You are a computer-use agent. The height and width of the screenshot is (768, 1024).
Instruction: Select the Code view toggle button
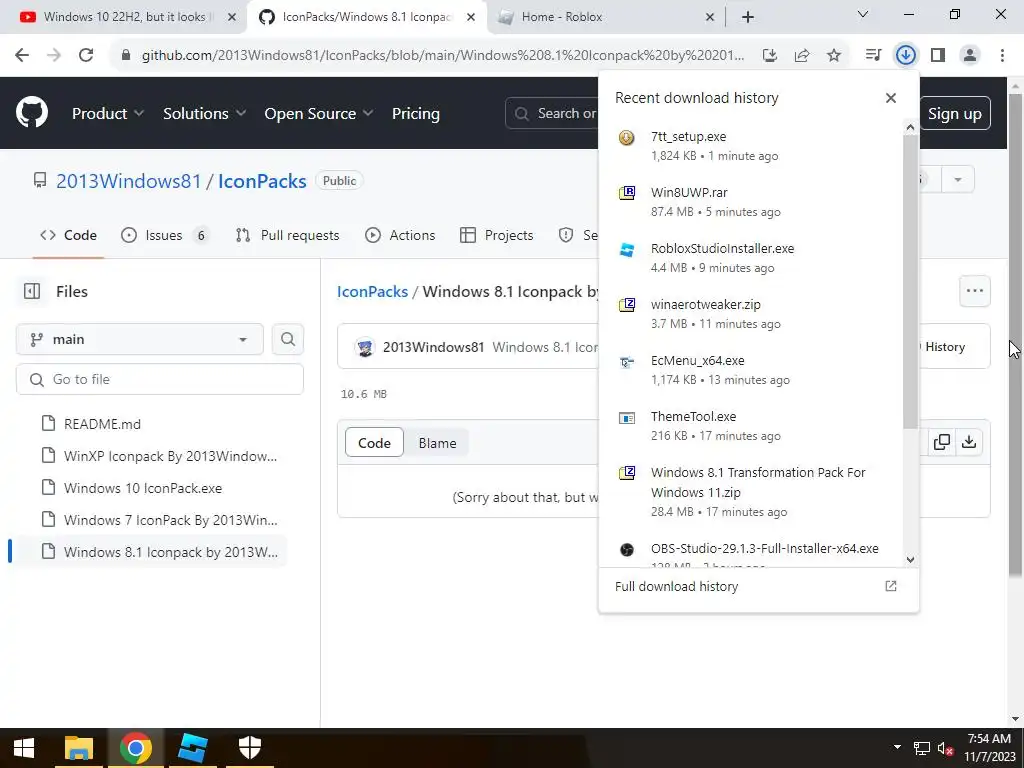point(374,443)
